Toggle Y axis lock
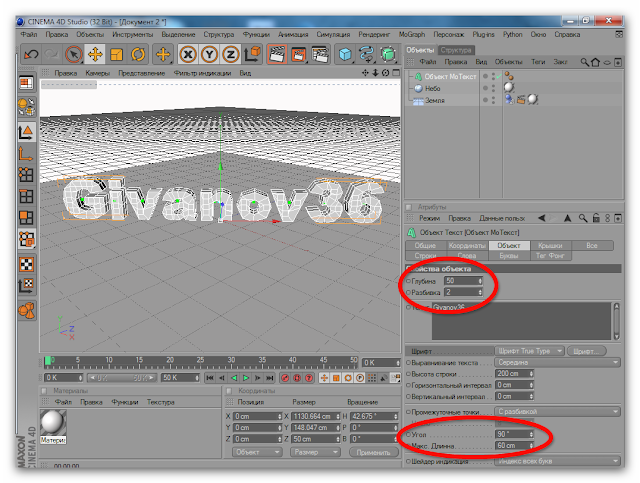 209,54
